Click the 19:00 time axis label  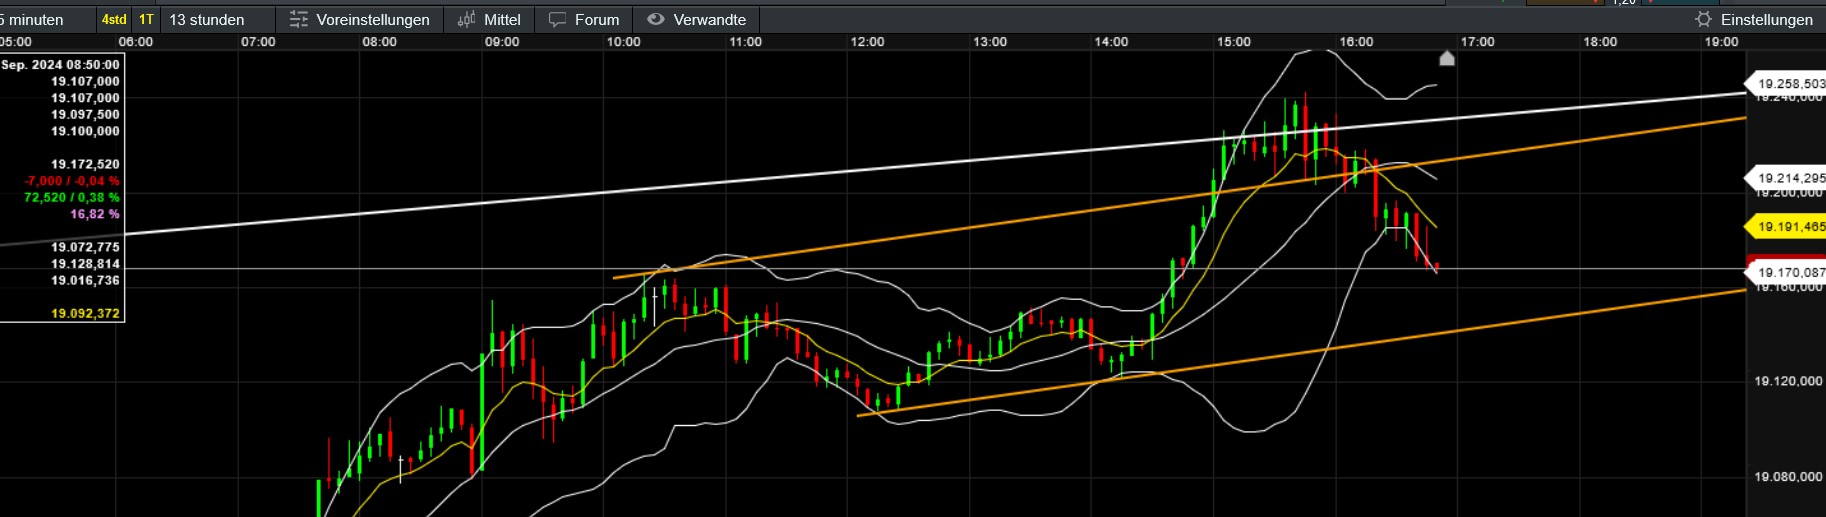pos(1722,42)
